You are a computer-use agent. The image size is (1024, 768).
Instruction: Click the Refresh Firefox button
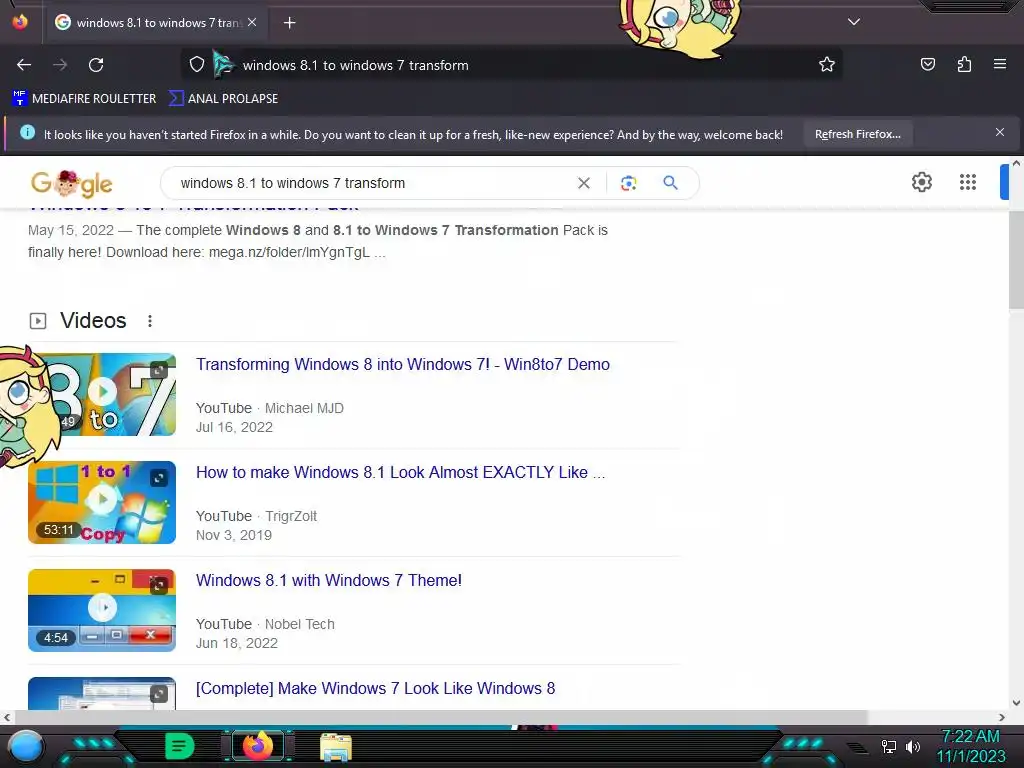(857, 134)
